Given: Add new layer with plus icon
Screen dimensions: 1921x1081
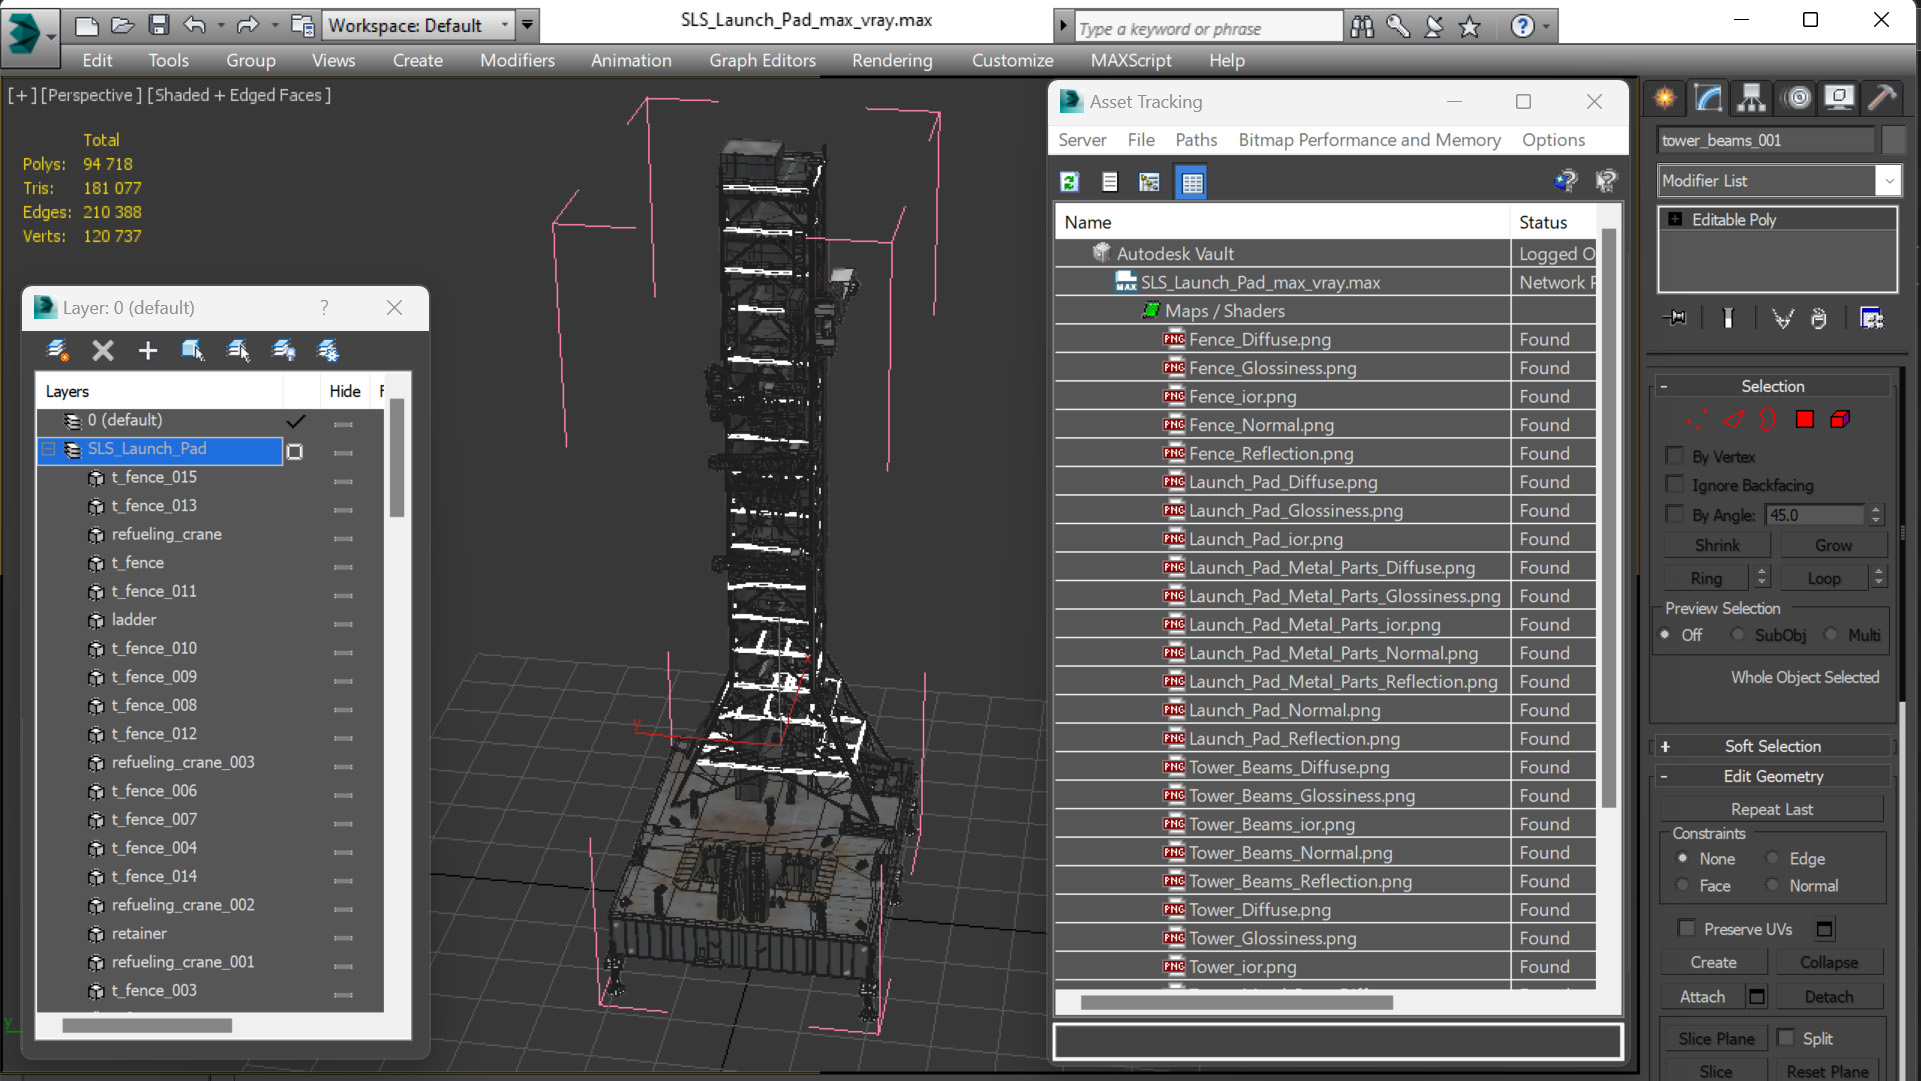Looking at the screenshot, I should point(148,350).
